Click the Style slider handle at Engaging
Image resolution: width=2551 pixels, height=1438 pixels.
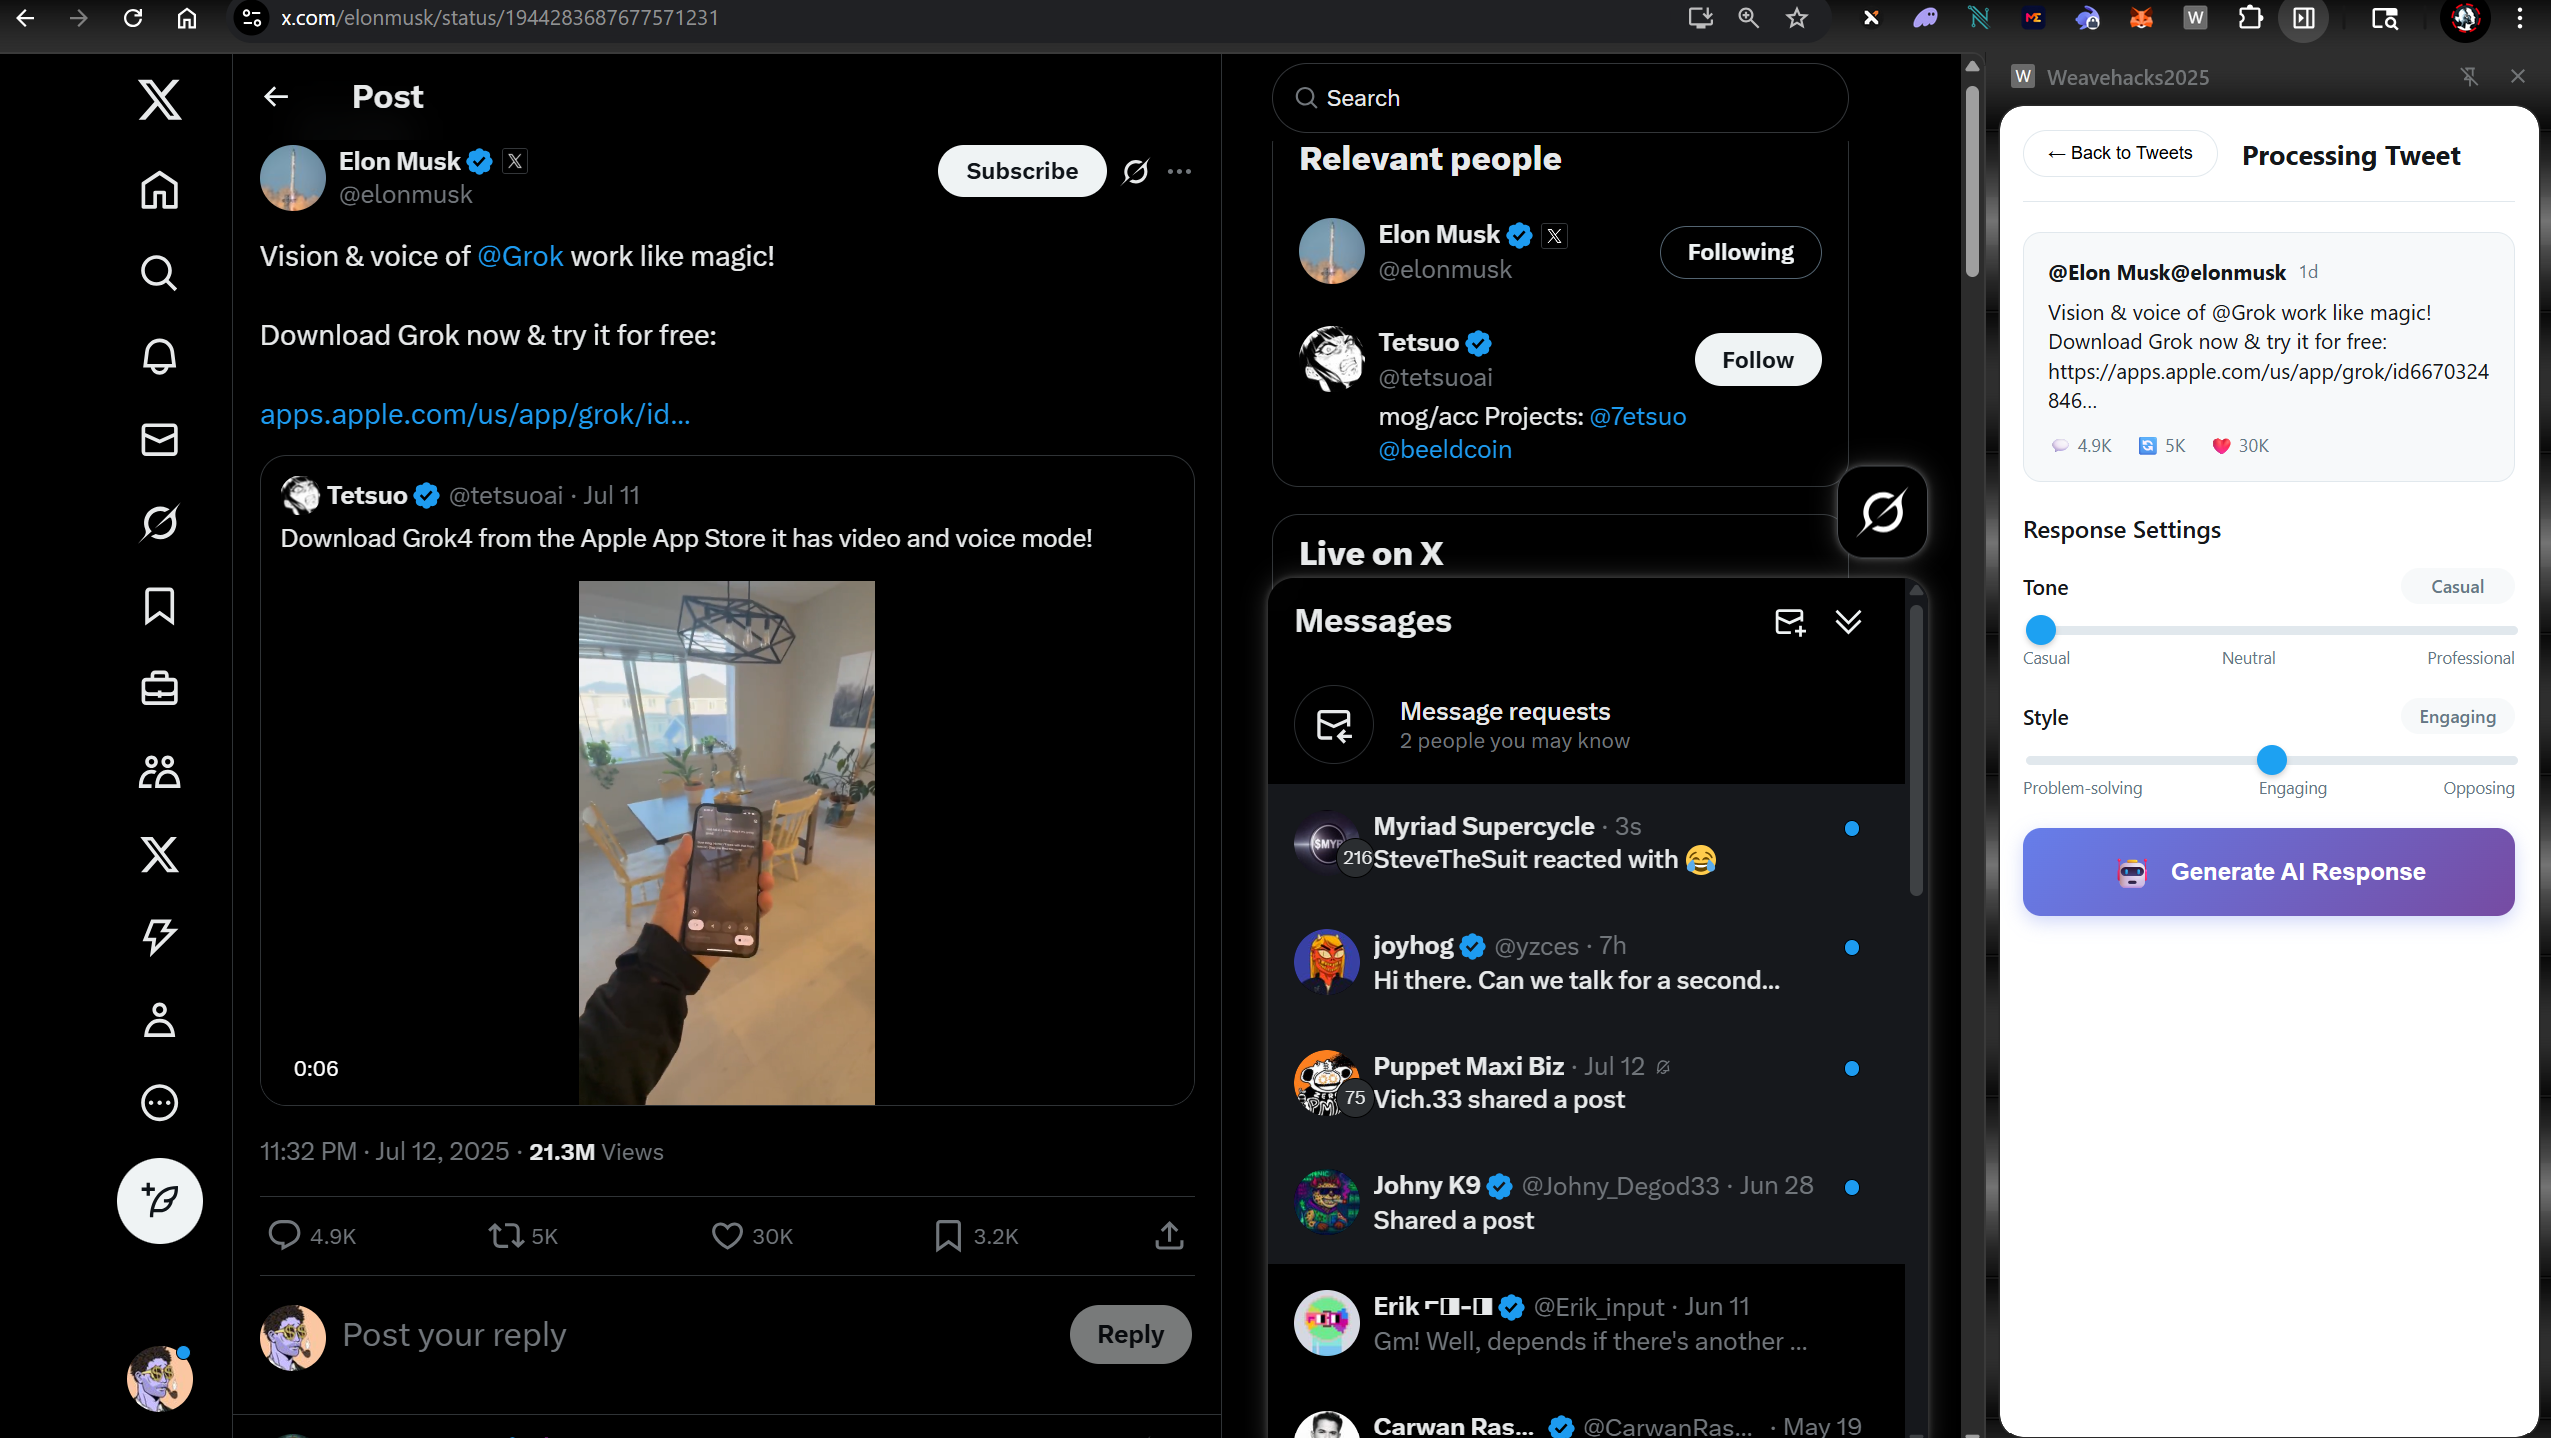(2272, 760)
